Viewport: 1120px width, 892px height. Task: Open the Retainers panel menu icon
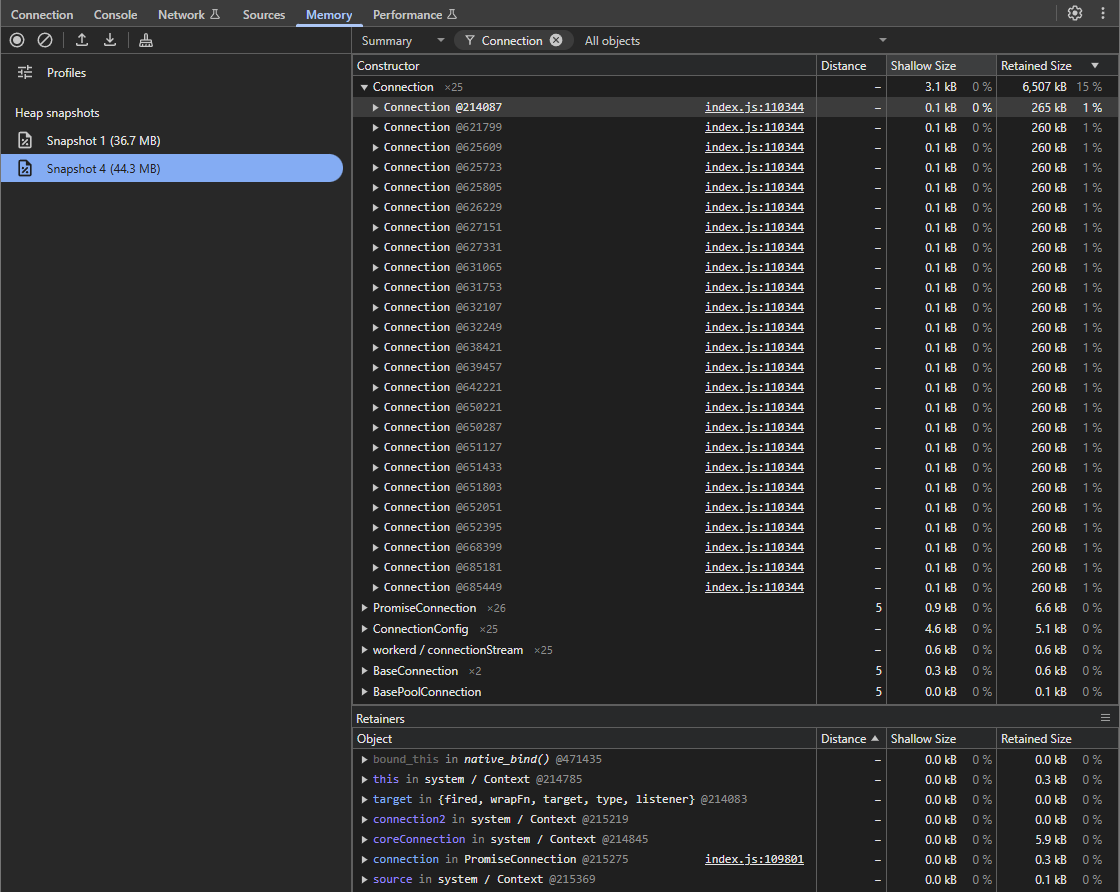point(1105,718)
